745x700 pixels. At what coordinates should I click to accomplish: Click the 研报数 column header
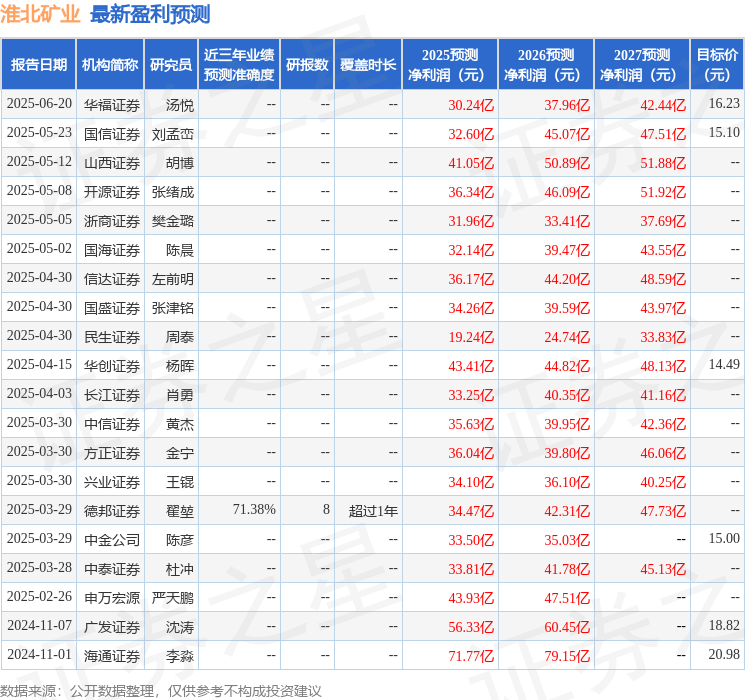[307, 65]
